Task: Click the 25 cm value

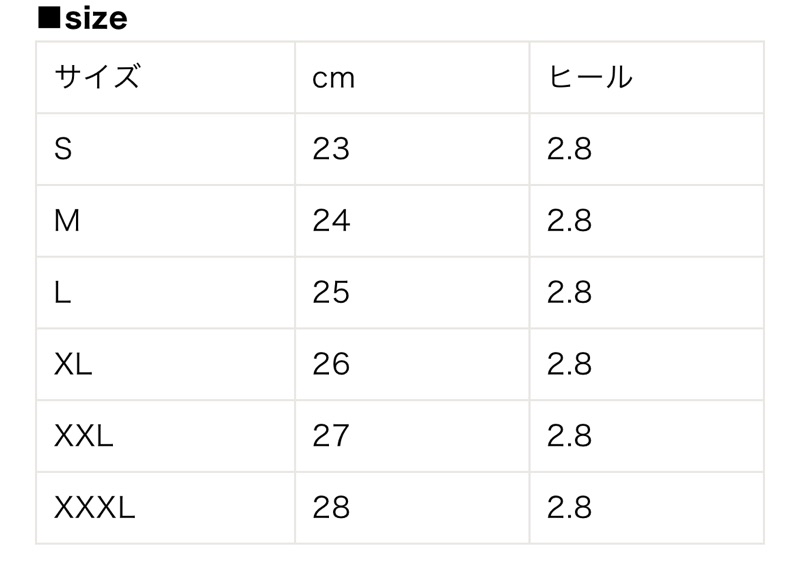Action: pyautogui.click(x=331, y=292)
